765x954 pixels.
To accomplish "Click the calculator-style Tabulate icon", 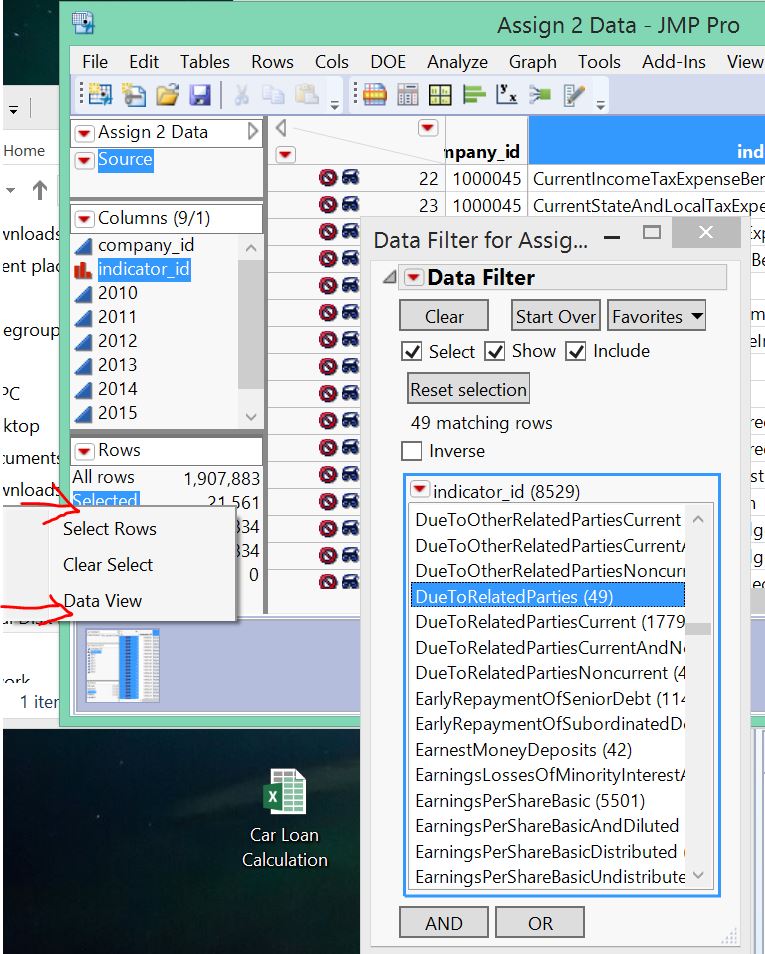I will point(408,95).
